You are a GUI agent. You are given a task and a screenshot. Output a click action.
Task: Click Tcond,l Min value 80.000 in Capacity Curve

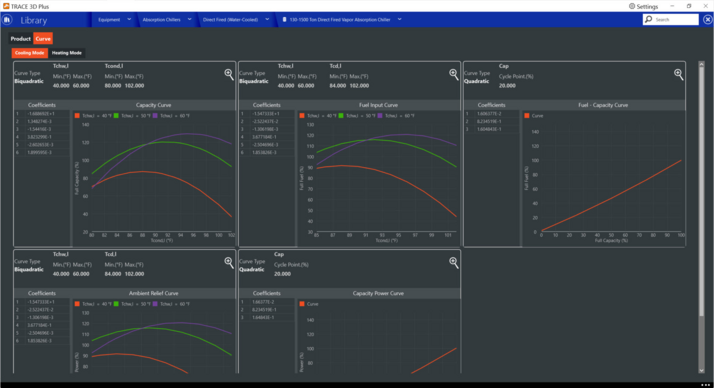pyautogui.click(x=113, y=86)
